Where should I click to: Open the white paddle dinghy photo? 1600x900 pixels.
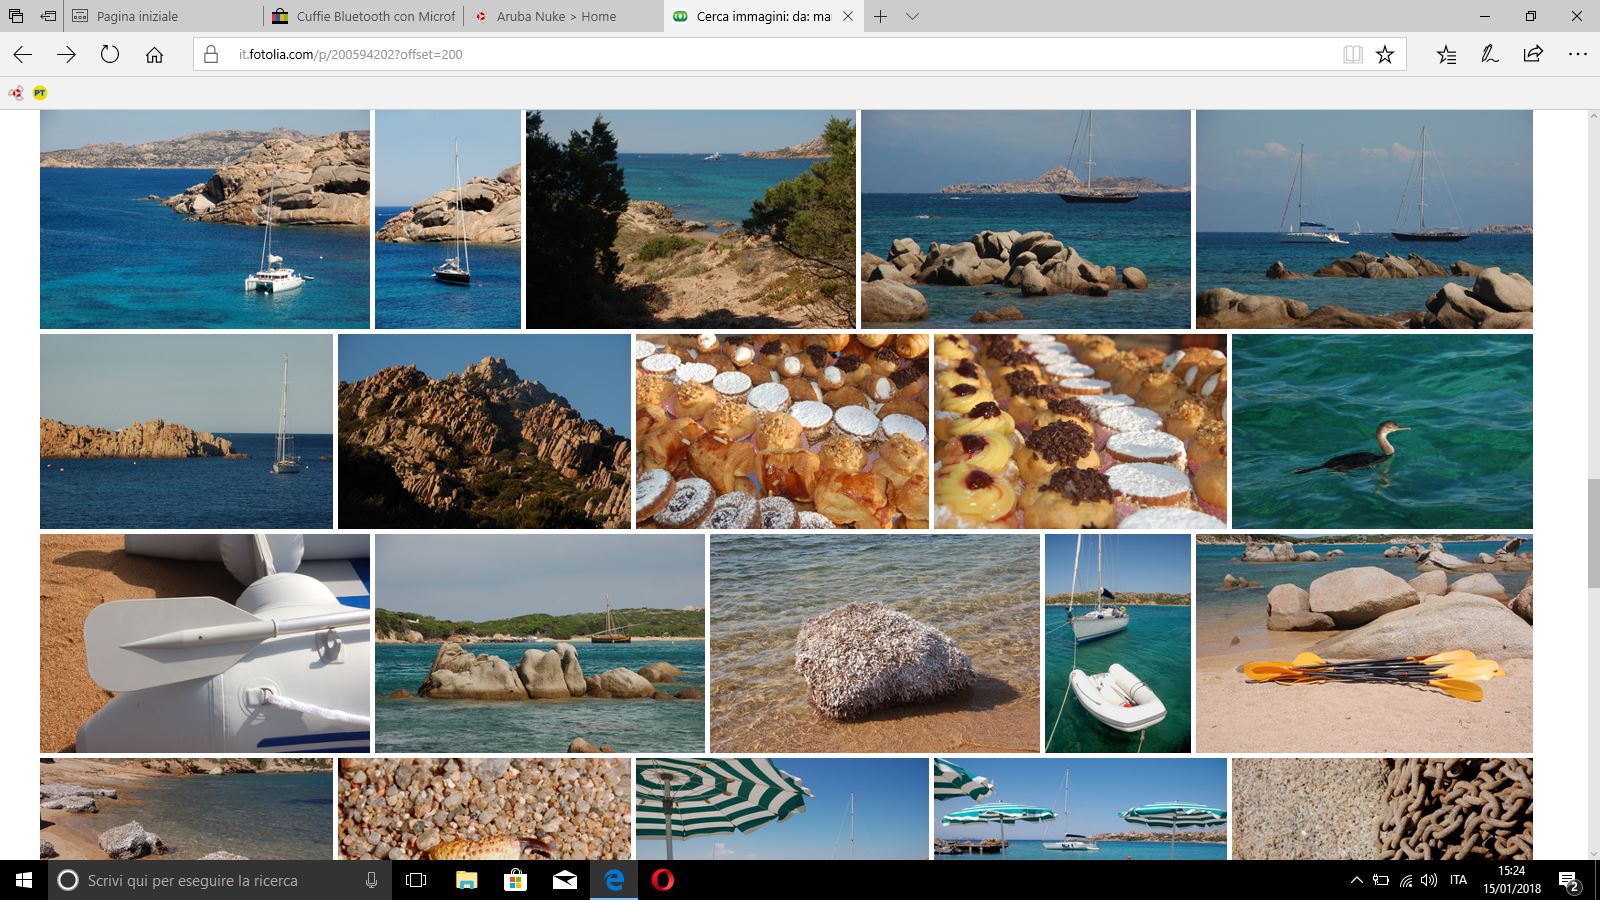point(205,643)
